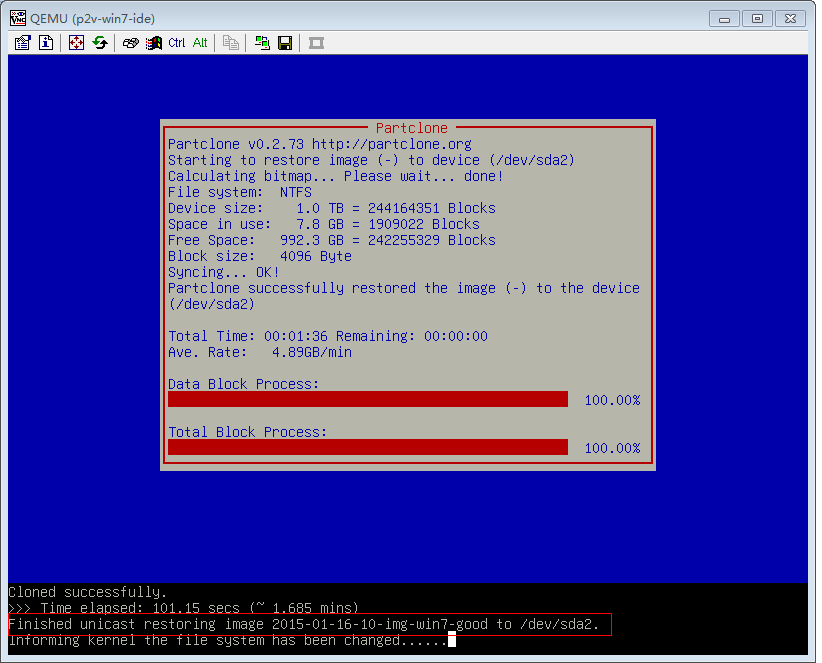Open the VNC window system menu icon
This screenshot has height=663, width=822.
[x=18, y=18]
